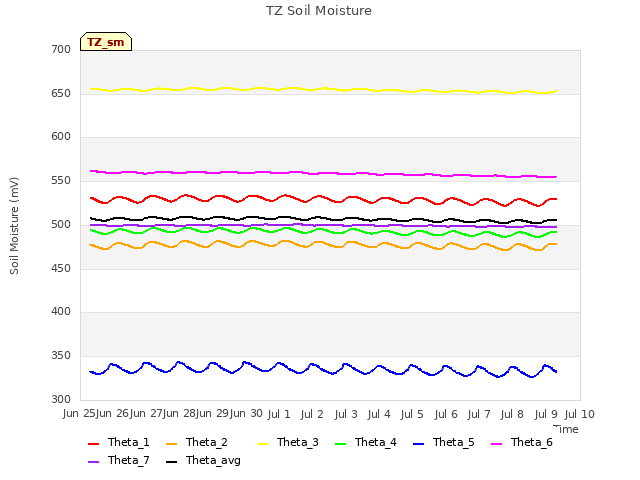640x480 pixels.
Task: Toggle the Theta_3 legend entry
Action: [288, 442]
